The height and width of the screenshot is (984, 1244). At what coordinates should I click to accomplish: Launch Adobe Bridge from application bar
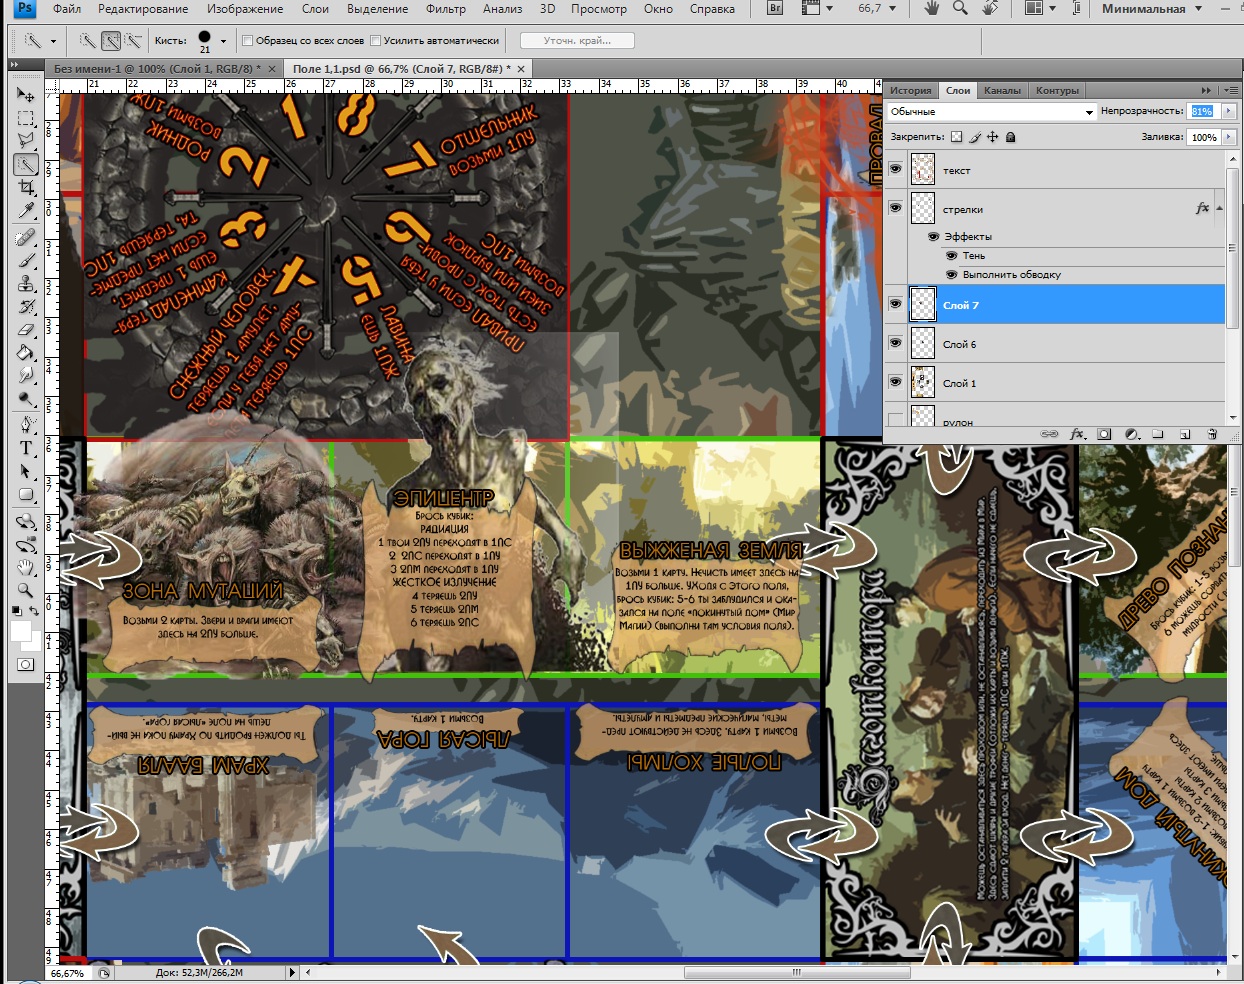point(775,9)
